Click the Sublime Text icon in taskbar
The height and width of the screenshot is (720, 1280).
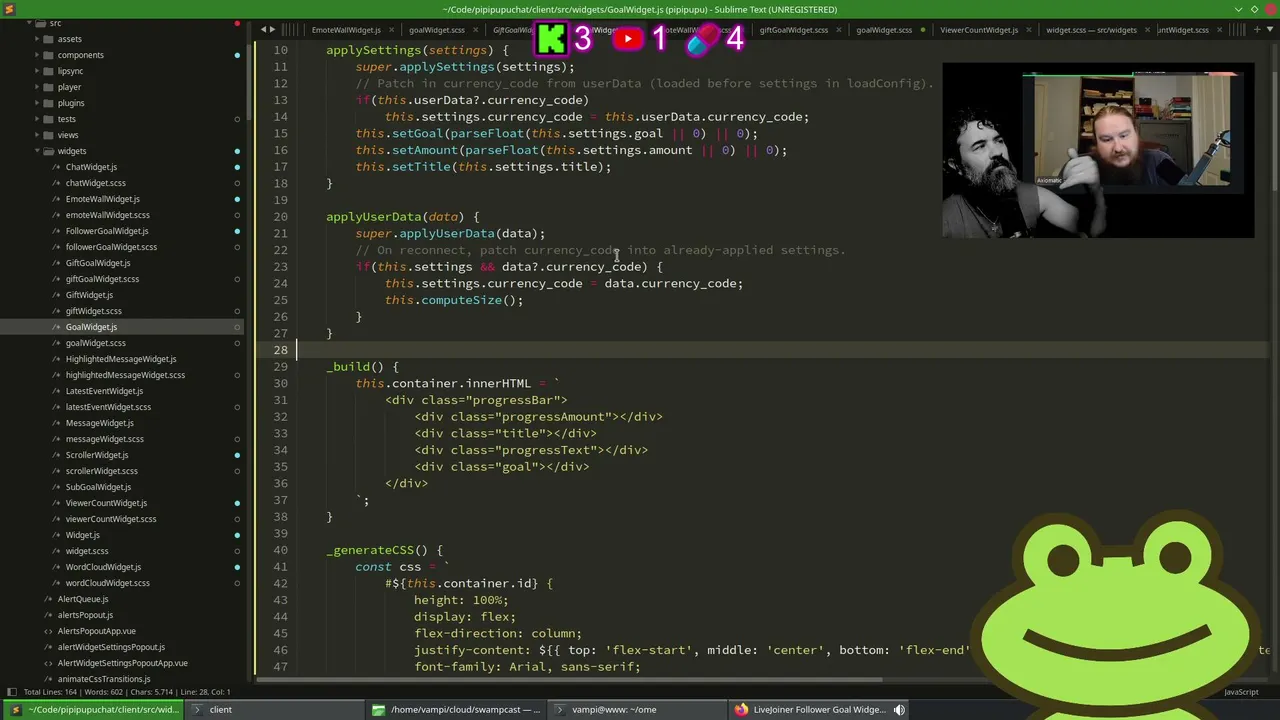[15, 710]
